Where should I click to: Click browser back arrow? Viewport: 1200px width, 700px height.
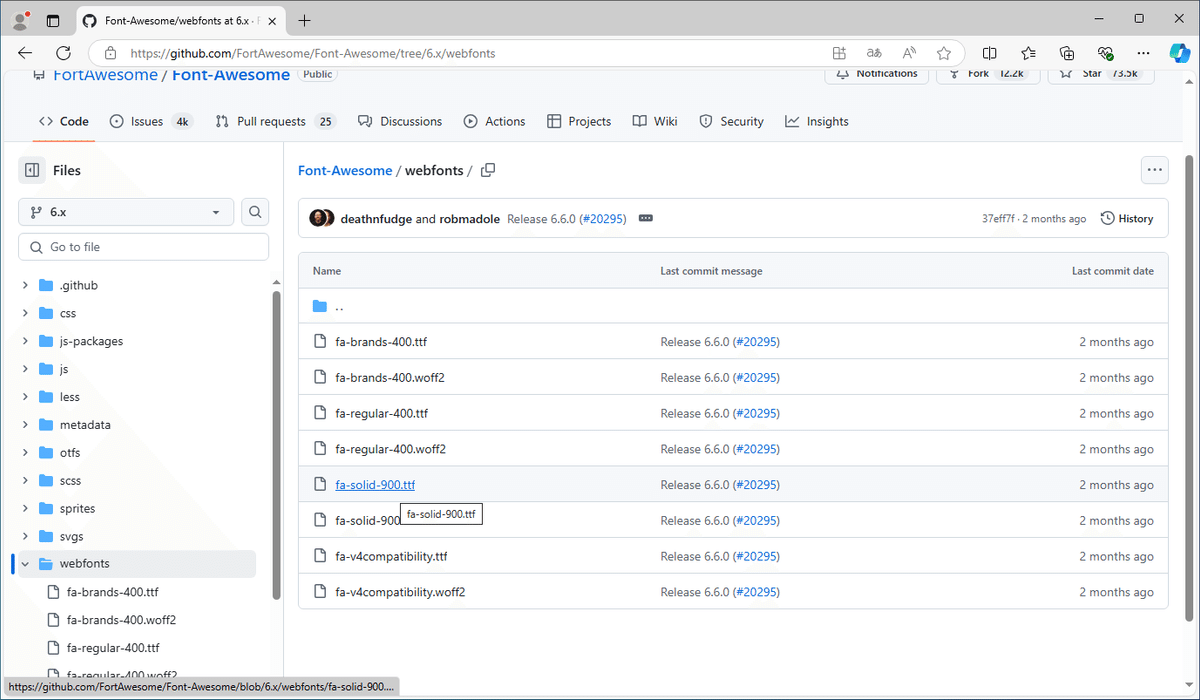point(26,53)
